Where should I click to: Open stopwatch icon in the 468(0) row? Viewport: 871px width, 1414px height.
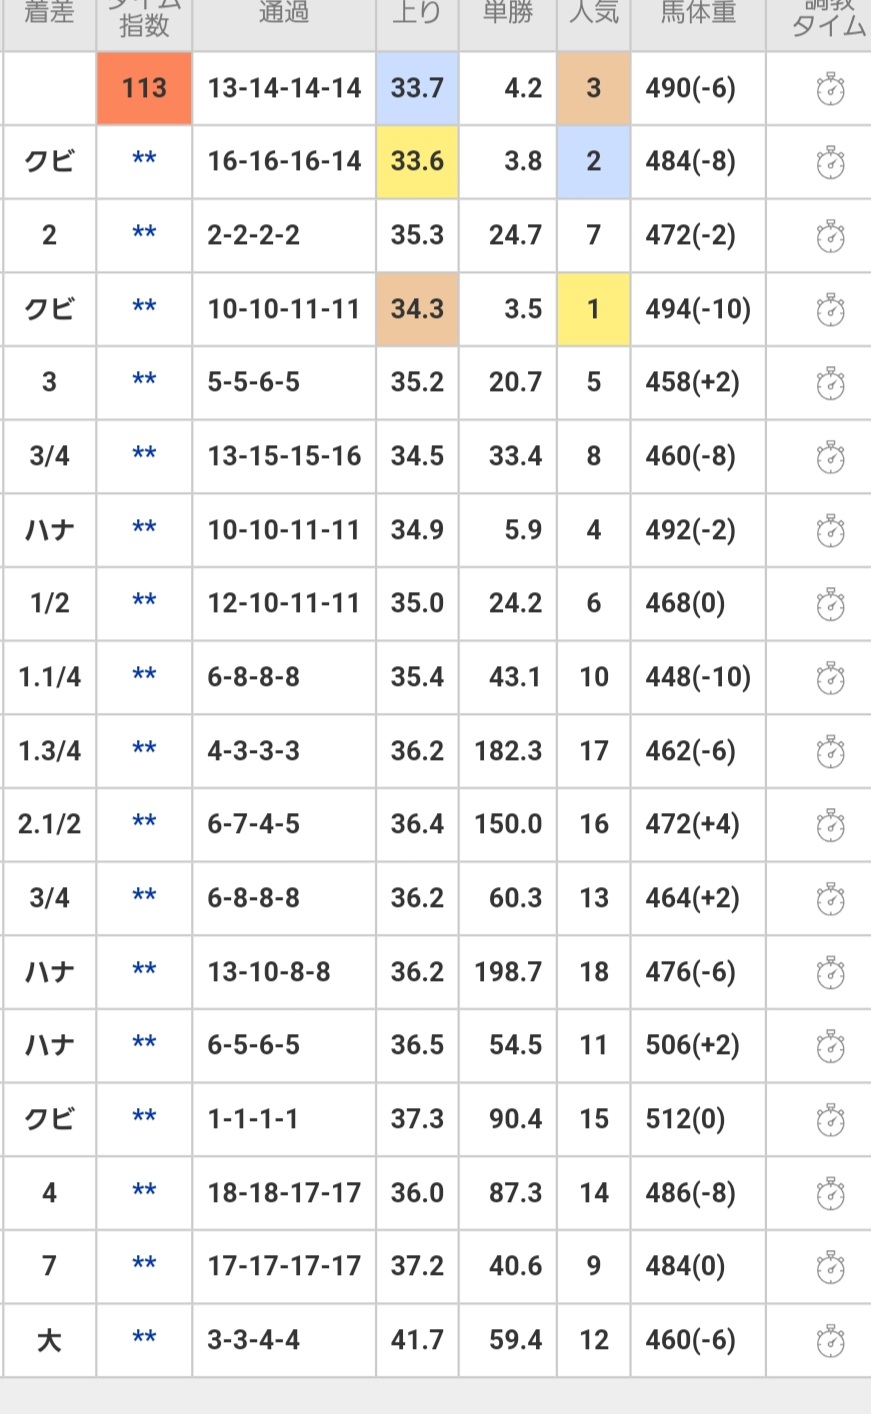(830, 605)
